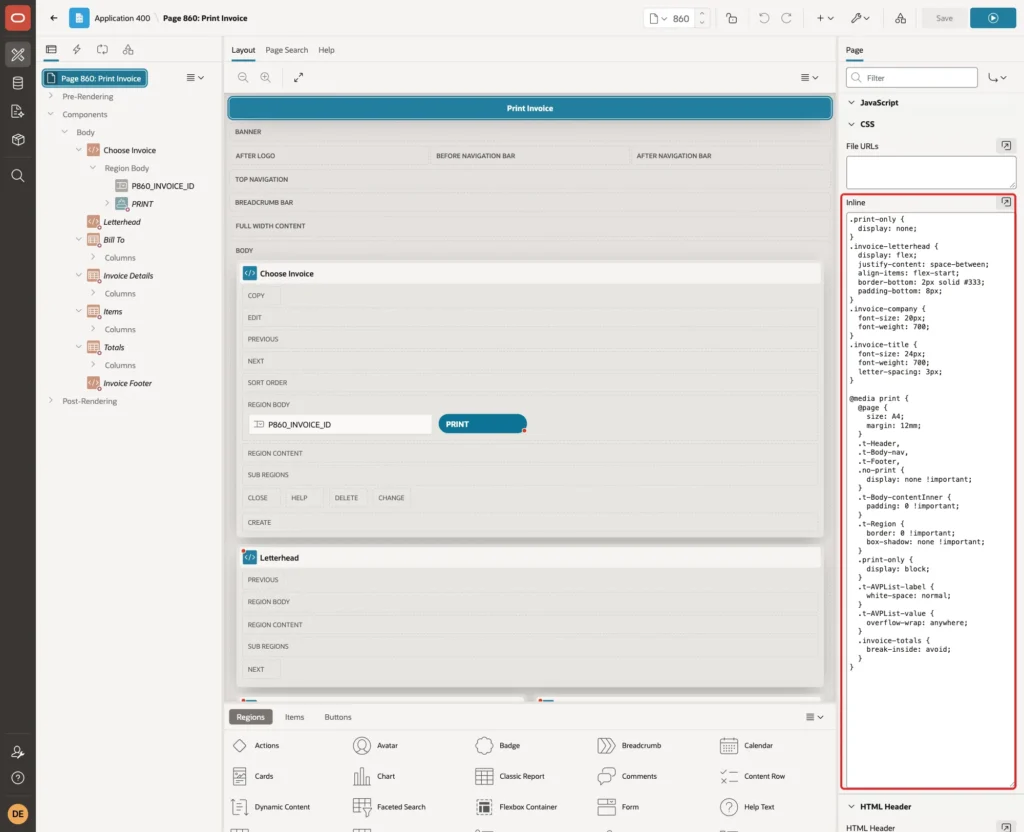This screenshot has width=1024, height=832.
Task: Open the Create plus dropdown
Action: [825, 18]
